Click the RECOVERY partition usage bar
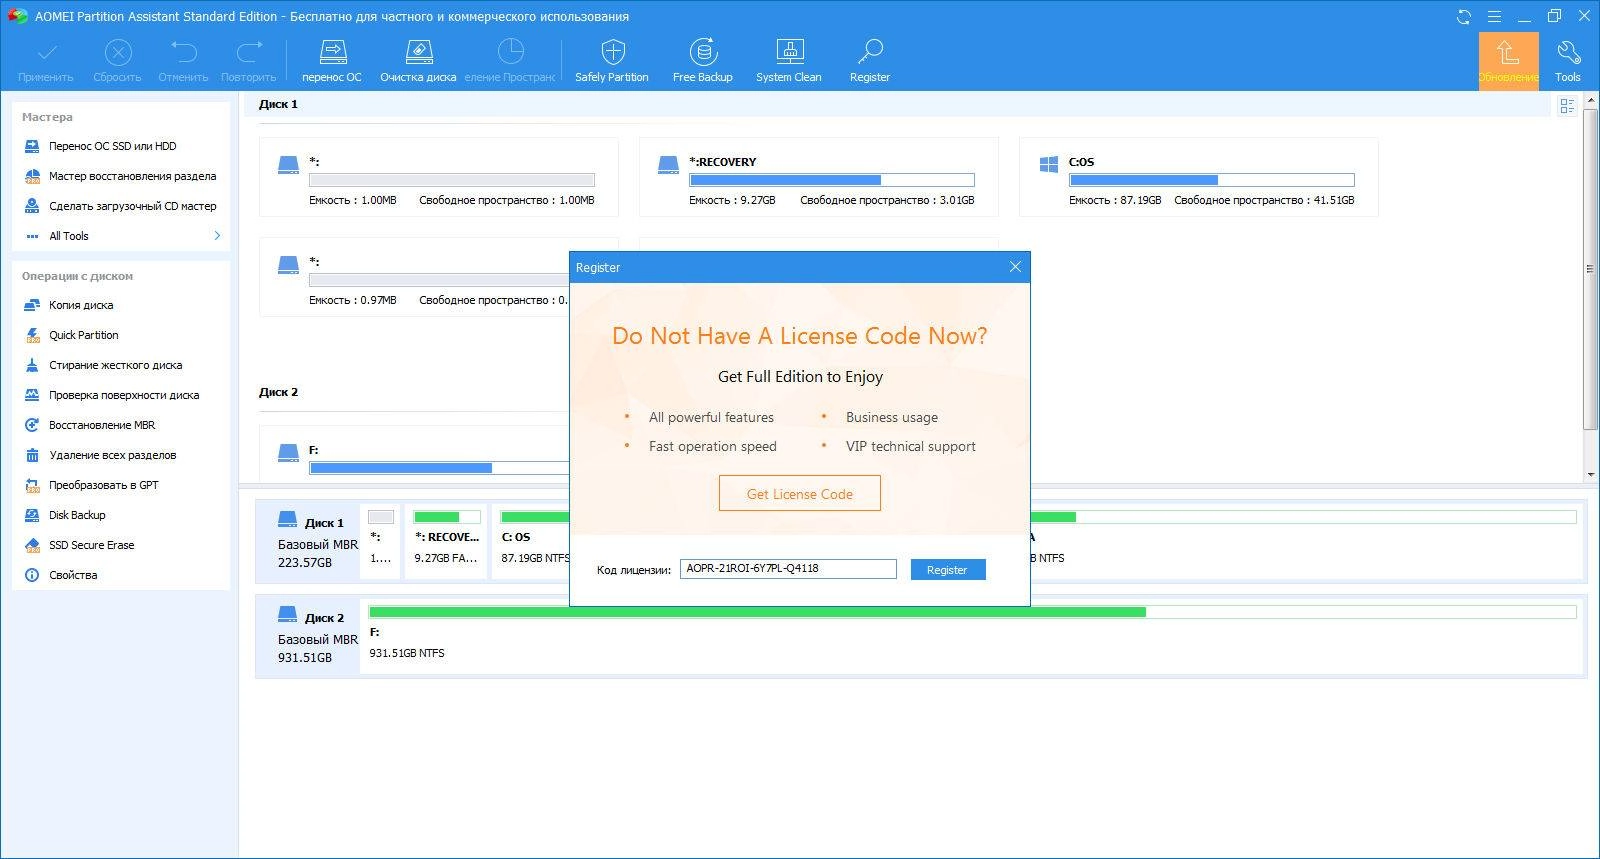The width and height of the screenshot is (1600, 859). pyautogui.click(x=831, y=180)
